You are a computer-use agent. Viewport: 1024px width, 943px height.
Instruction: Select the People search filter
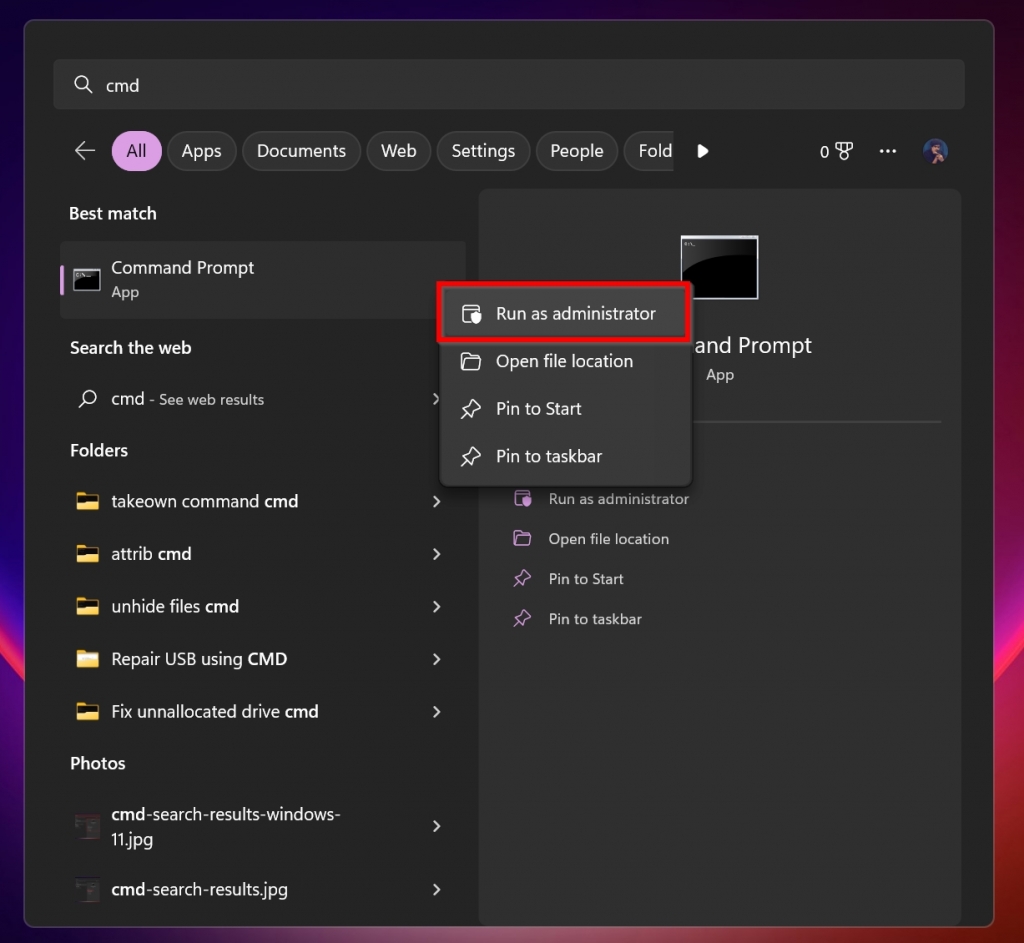(576, 151)
